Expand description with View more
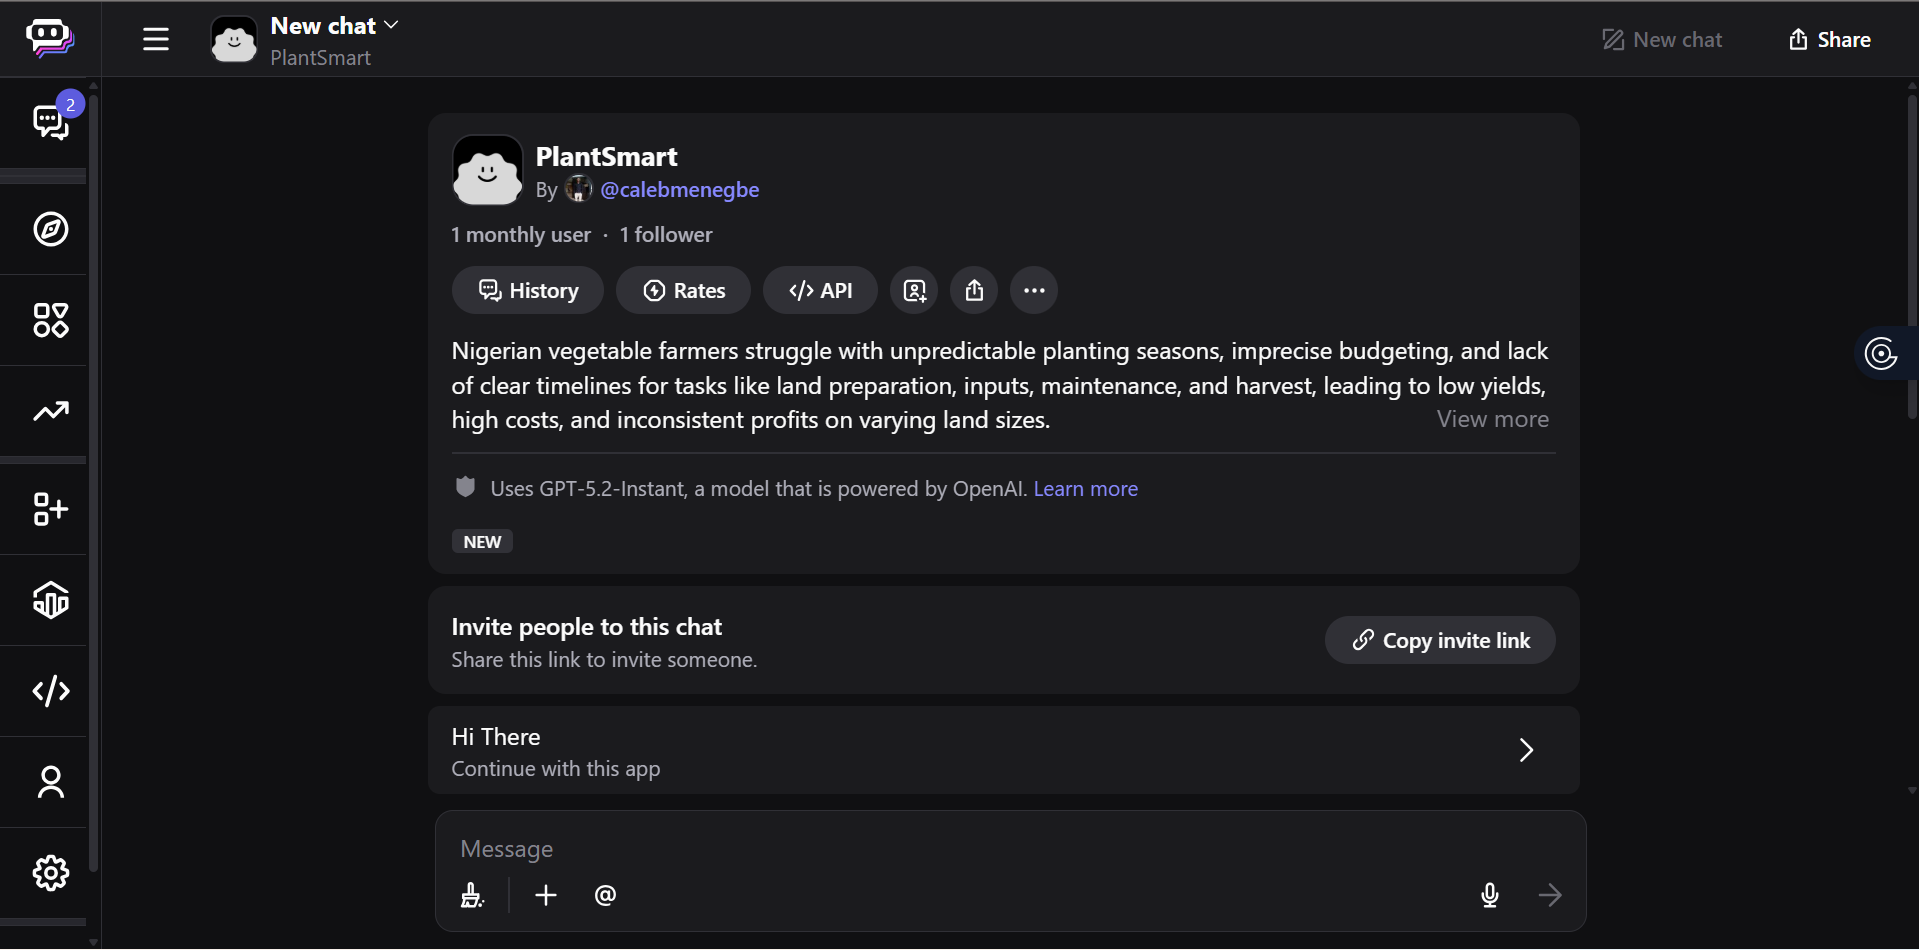 click(1492, 419)
